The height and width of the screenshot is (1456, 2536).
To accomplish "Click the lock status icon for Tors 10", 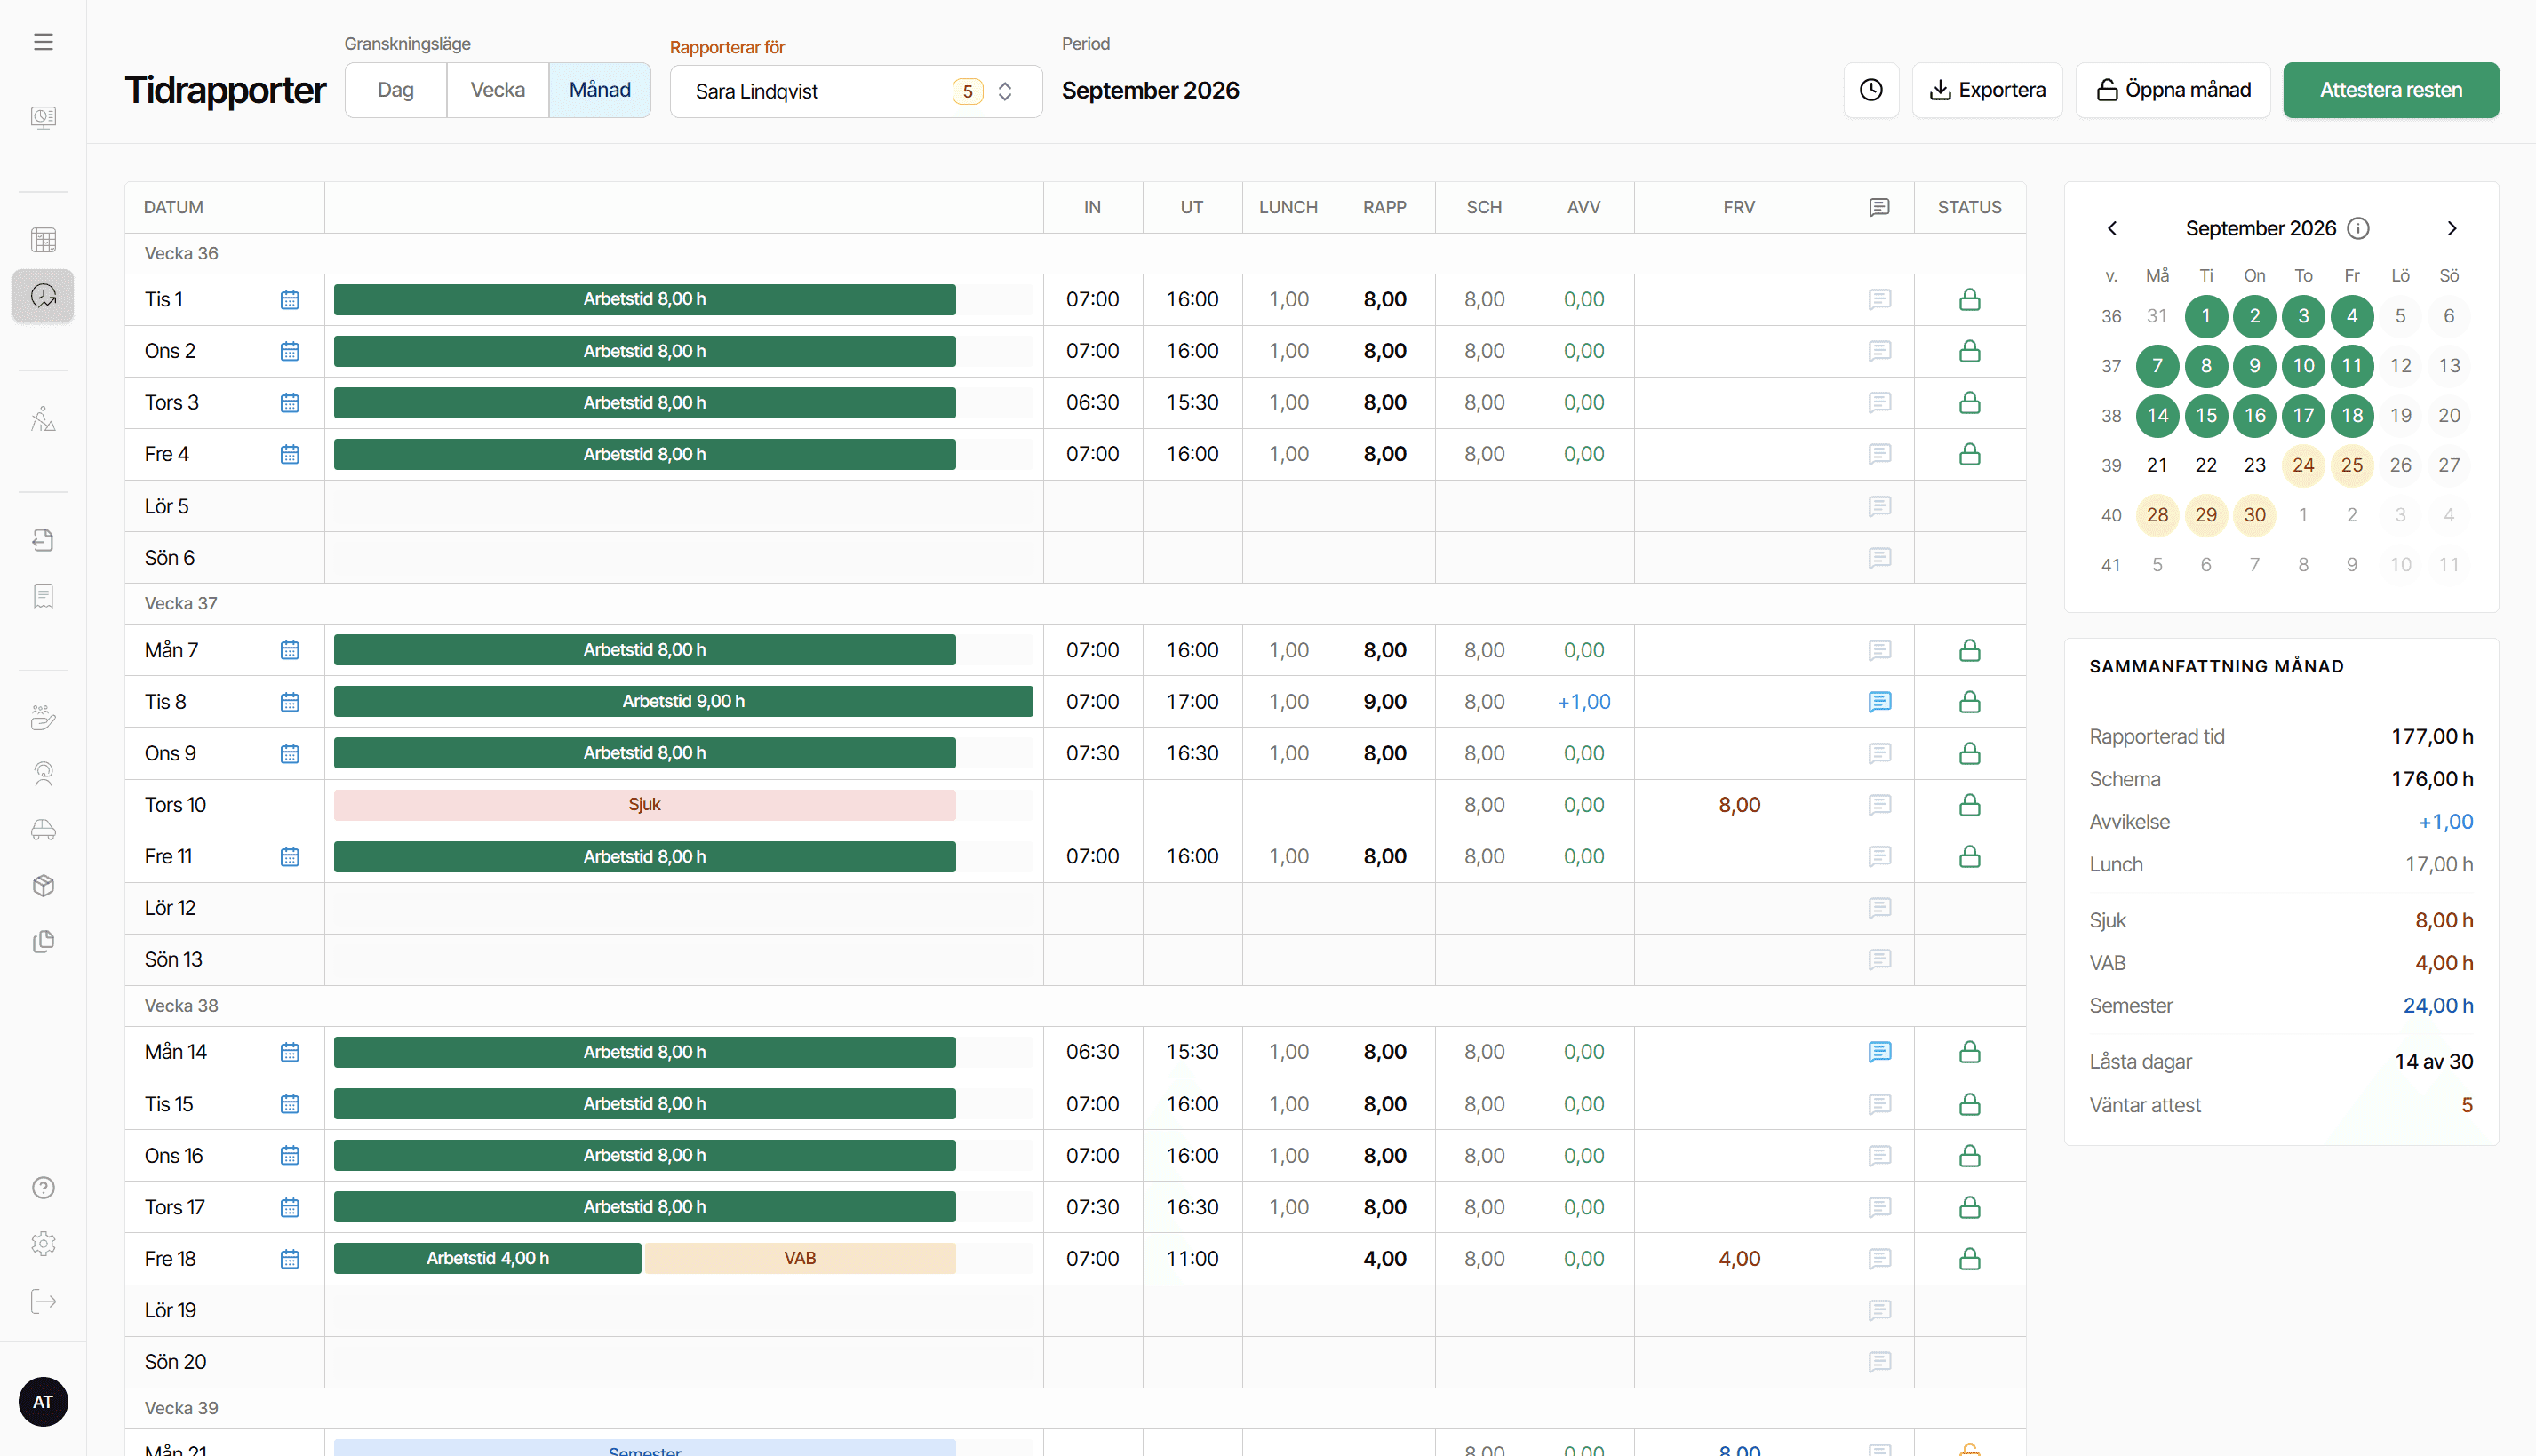I will point(1970,805).
